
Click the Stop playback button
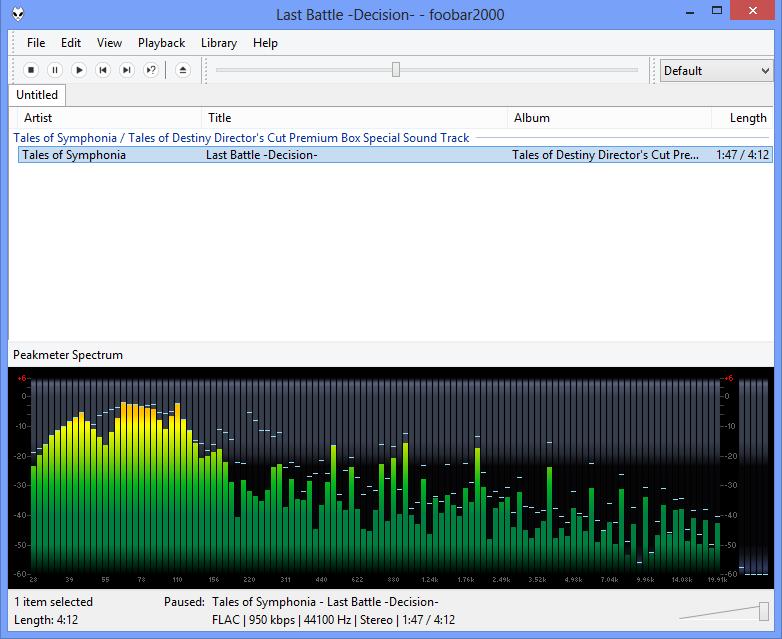[31, 70]
